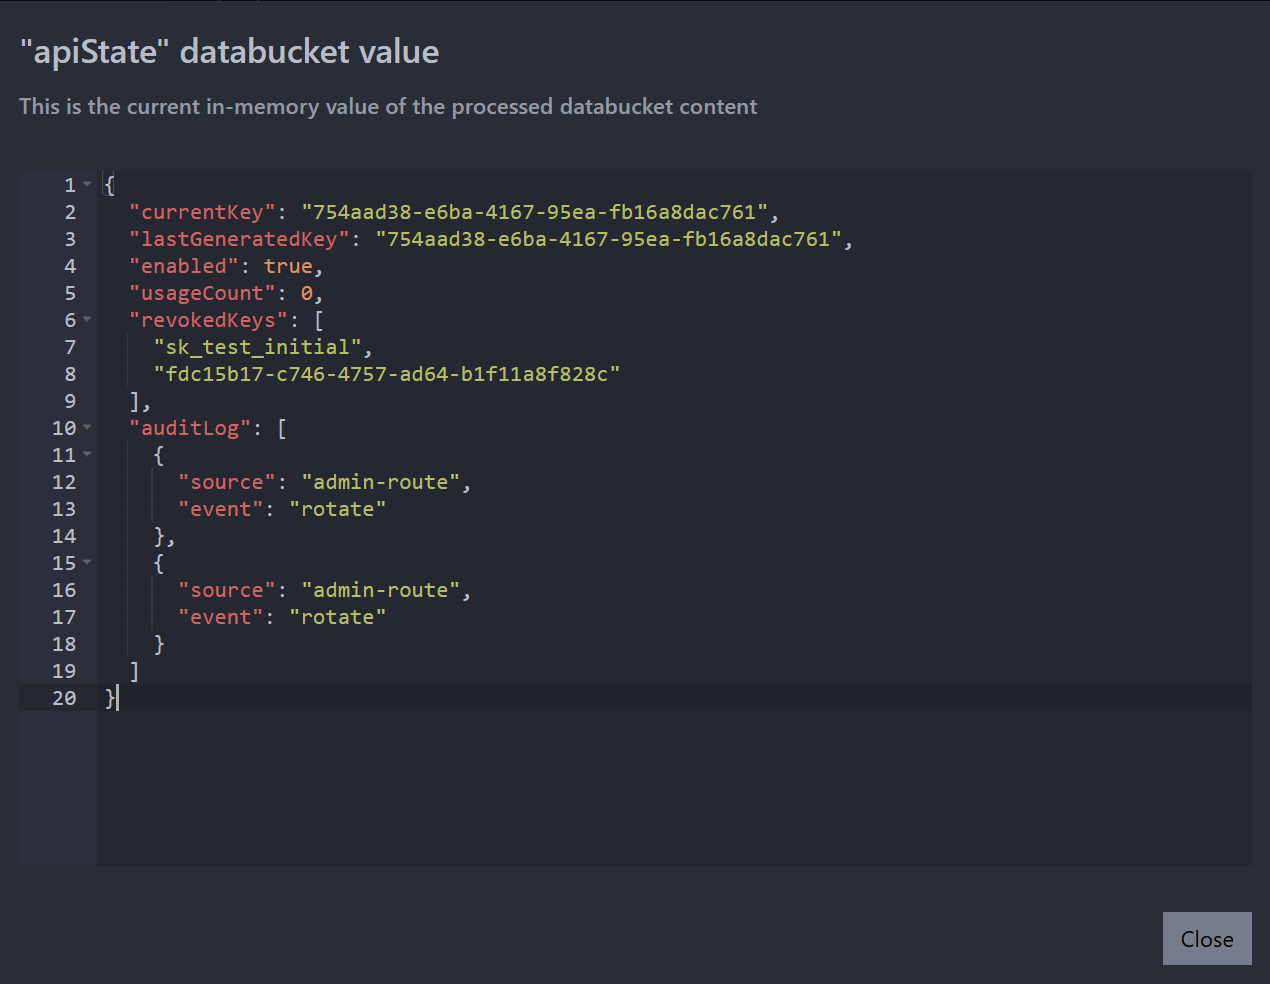Click "event" key on line 13
Image resolution: width=1270 pixels, height=984 pixels.
[x=221, y=509]
